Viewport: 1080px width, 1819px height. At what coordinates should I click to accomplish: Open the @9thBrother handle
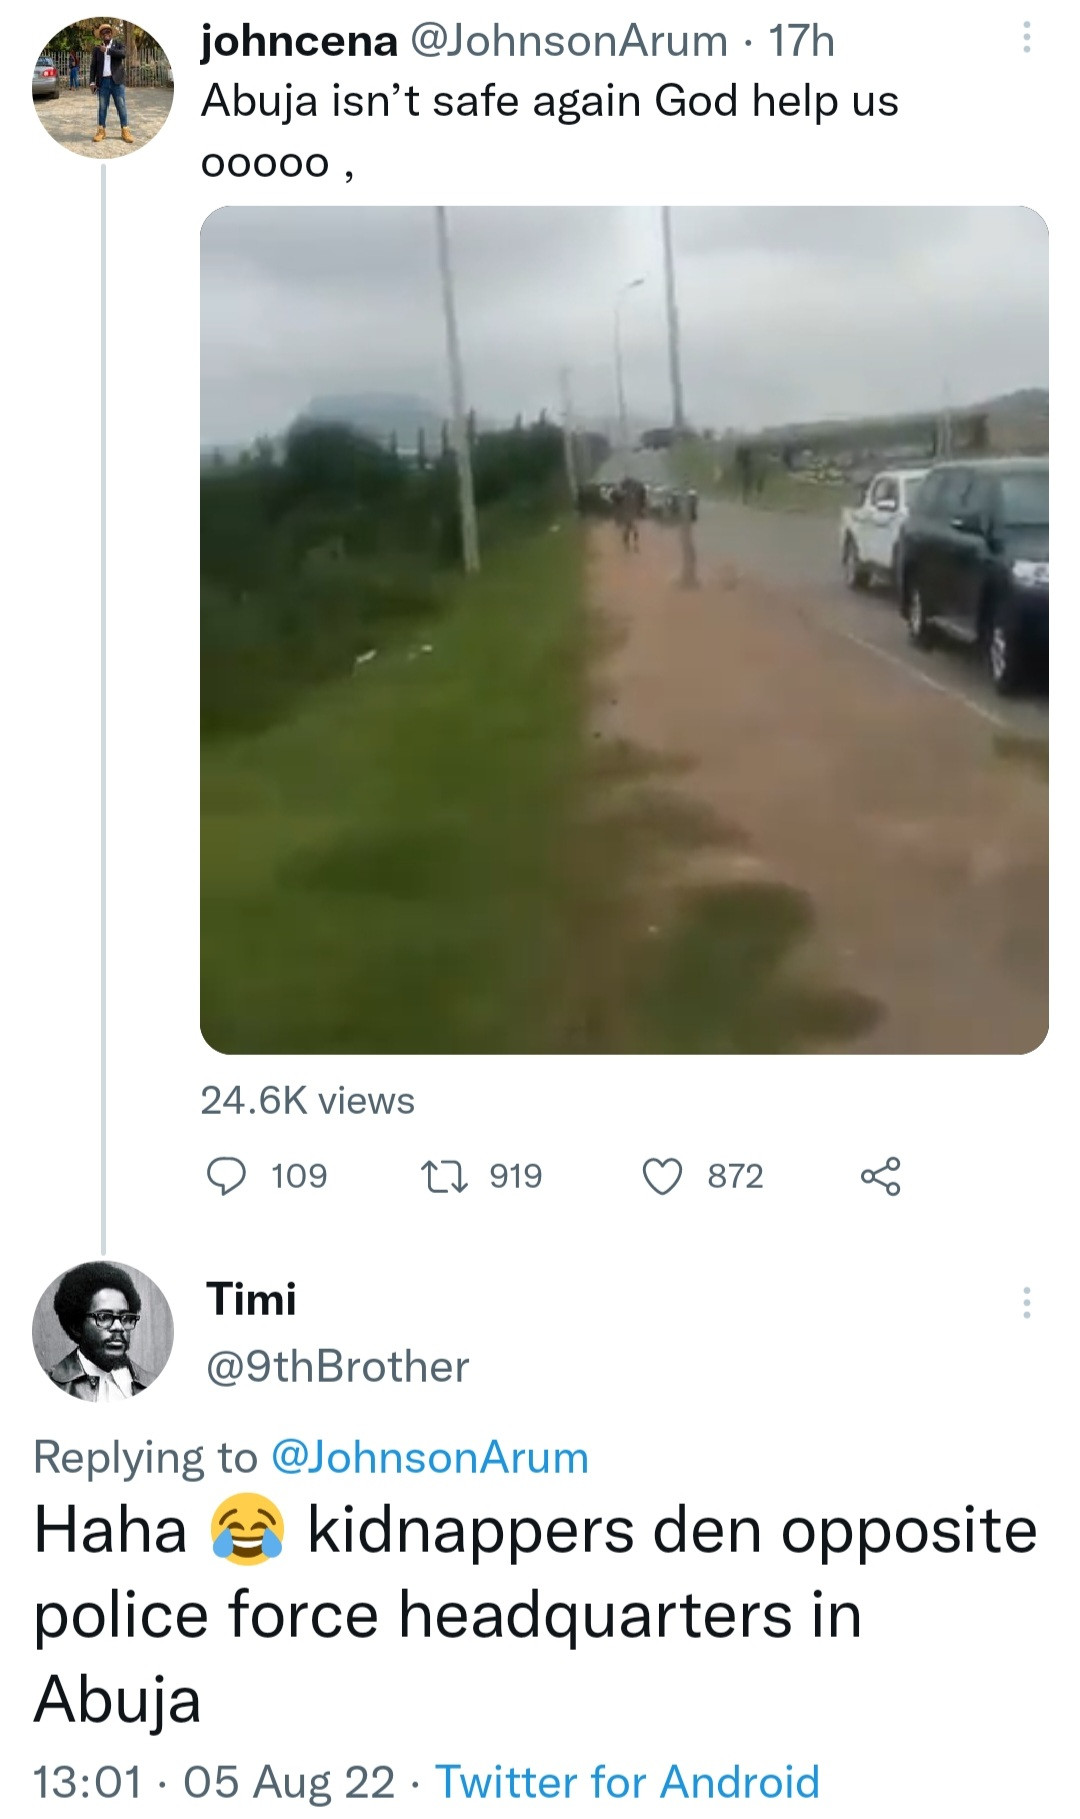(337, 1366)
